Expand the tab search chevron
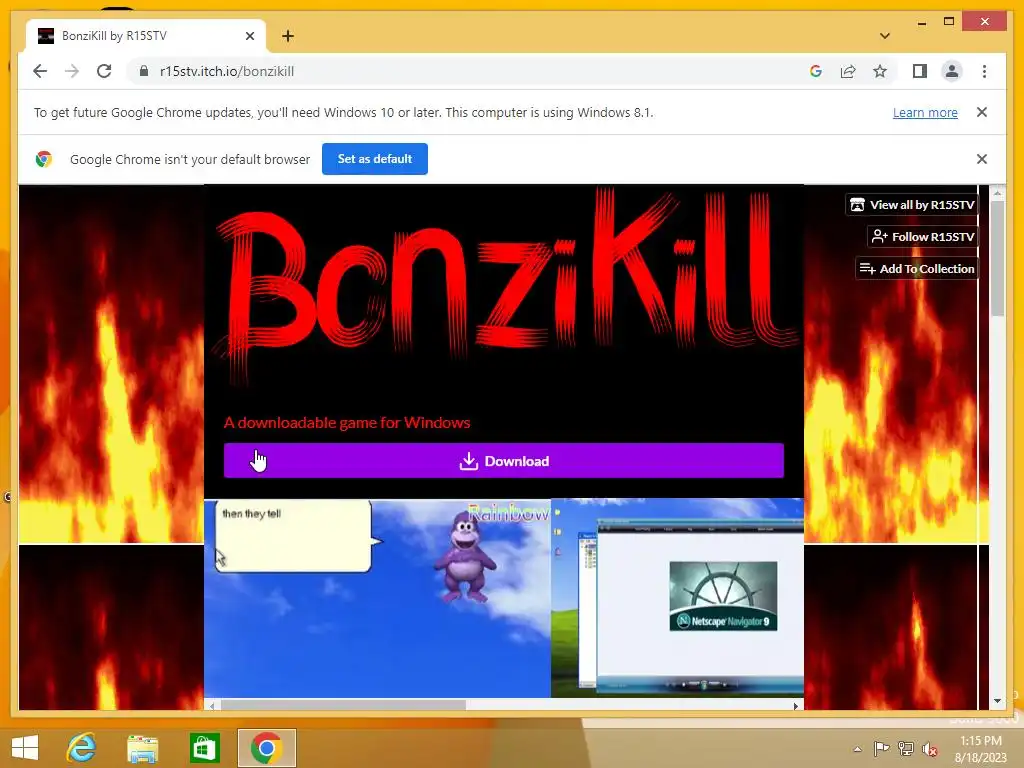This screenshot has width=1024, height=768. point(885,36)
